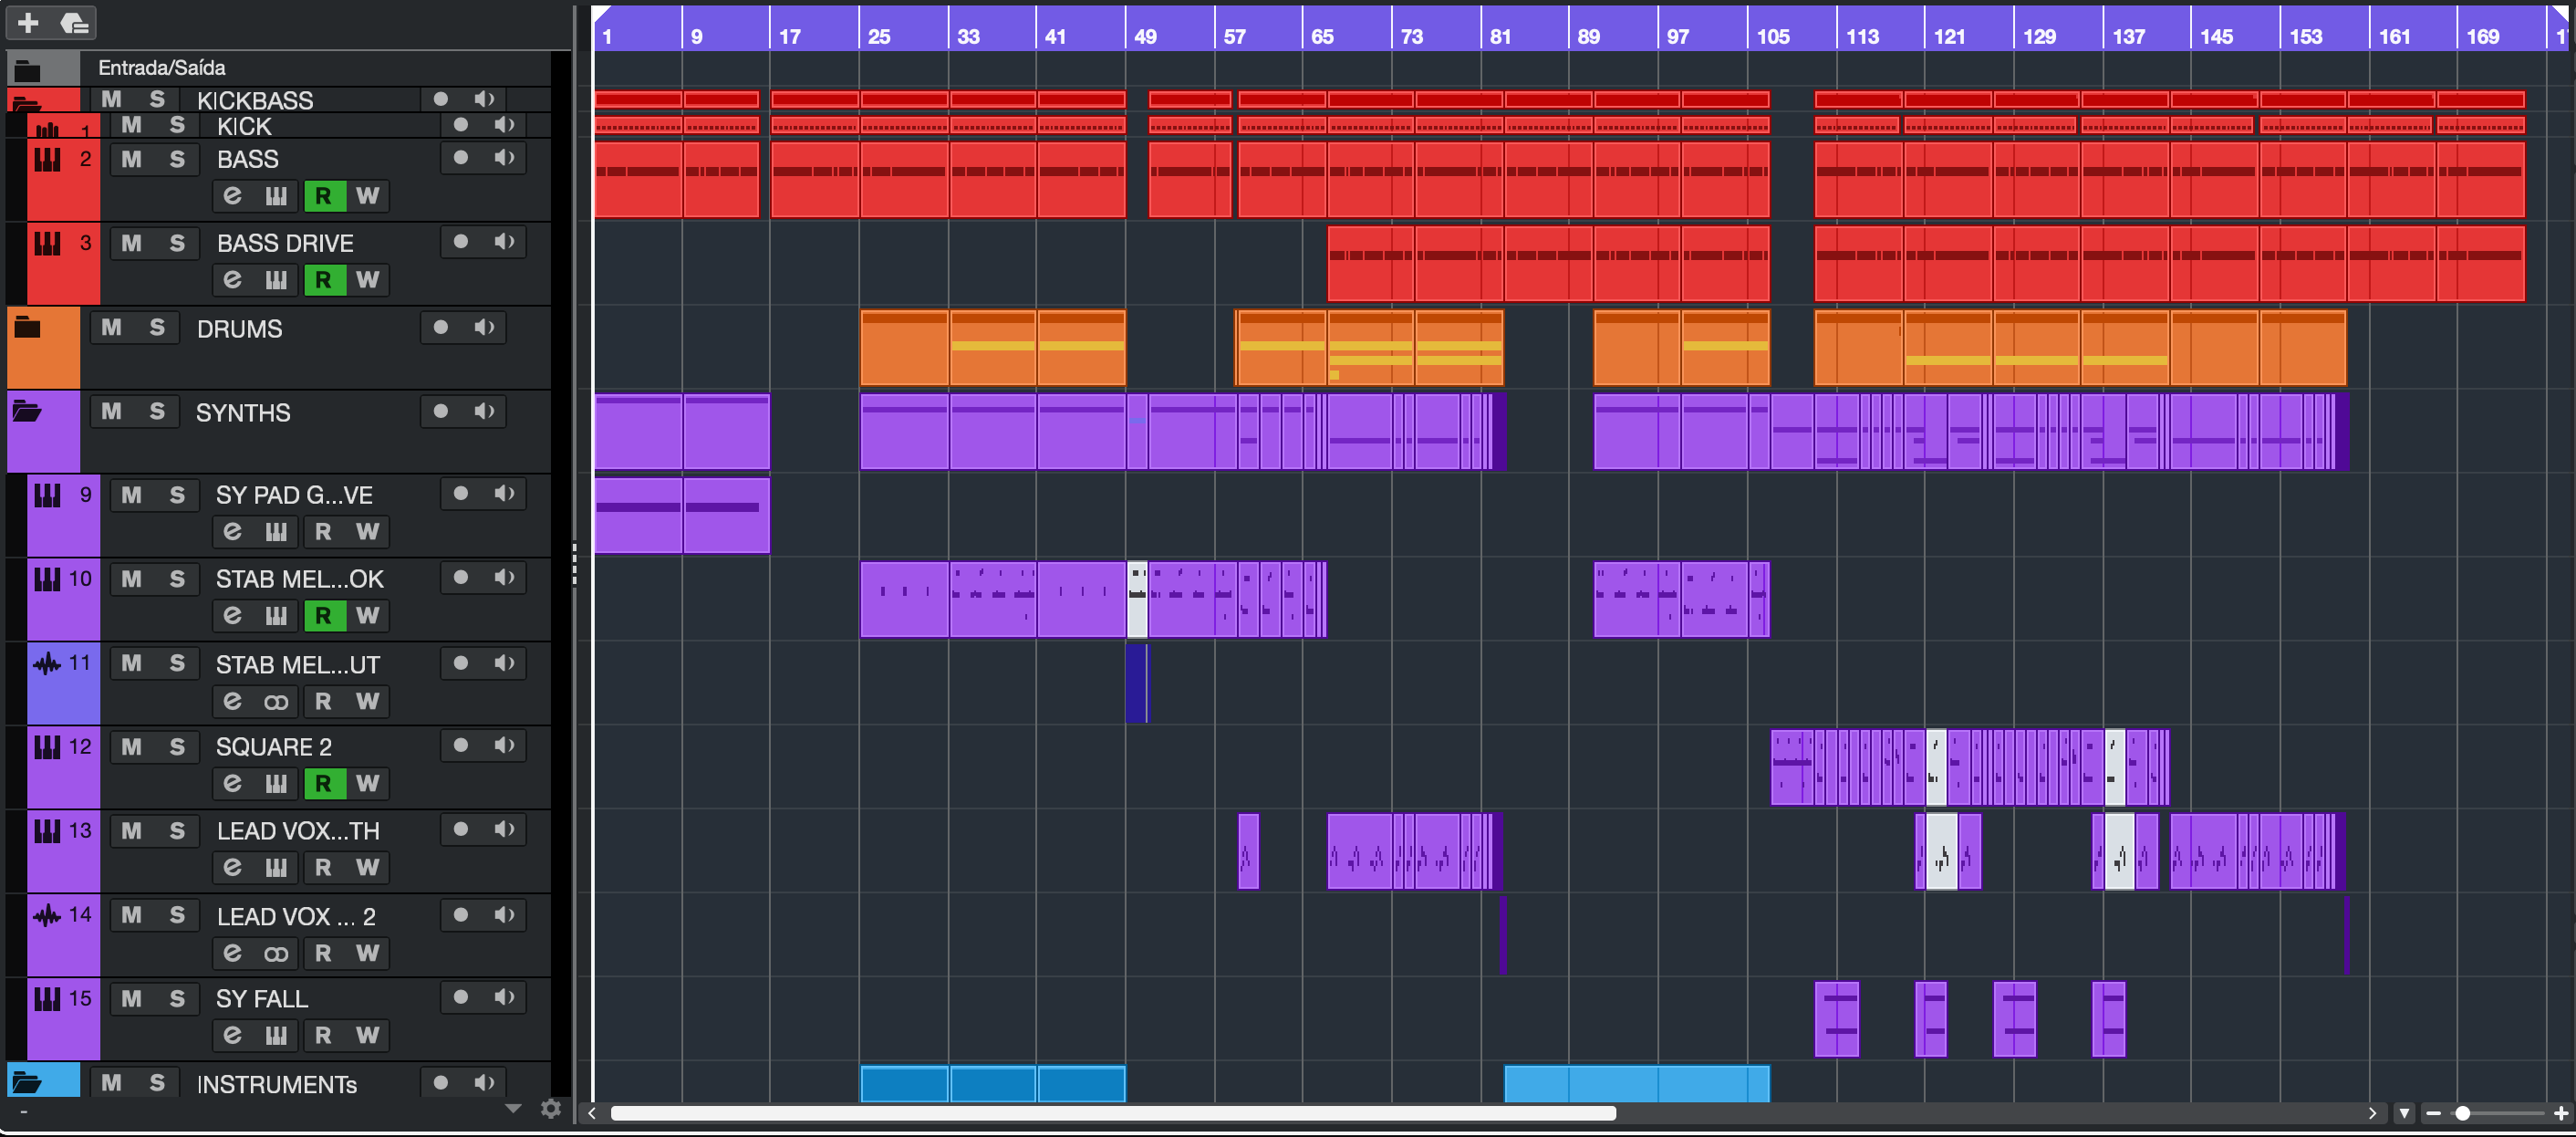This screenshot has height=1137, width=2576.
Task: Click the Add Track plus icon
Action: coord(28,22)
